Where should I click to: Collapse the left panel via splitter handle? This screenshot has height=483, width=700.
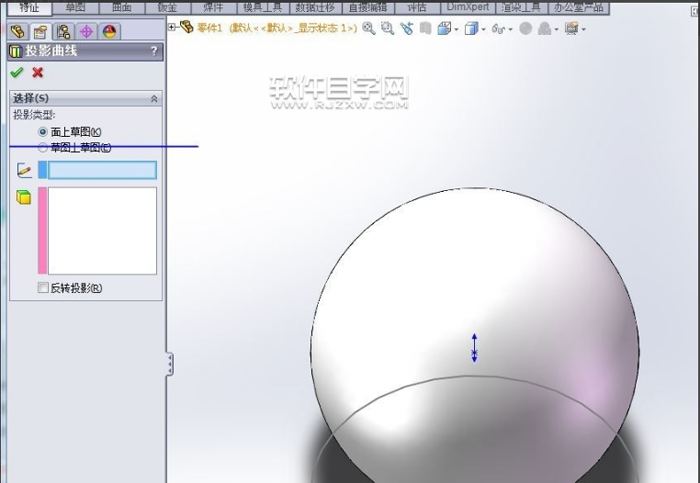pos(170,364)
